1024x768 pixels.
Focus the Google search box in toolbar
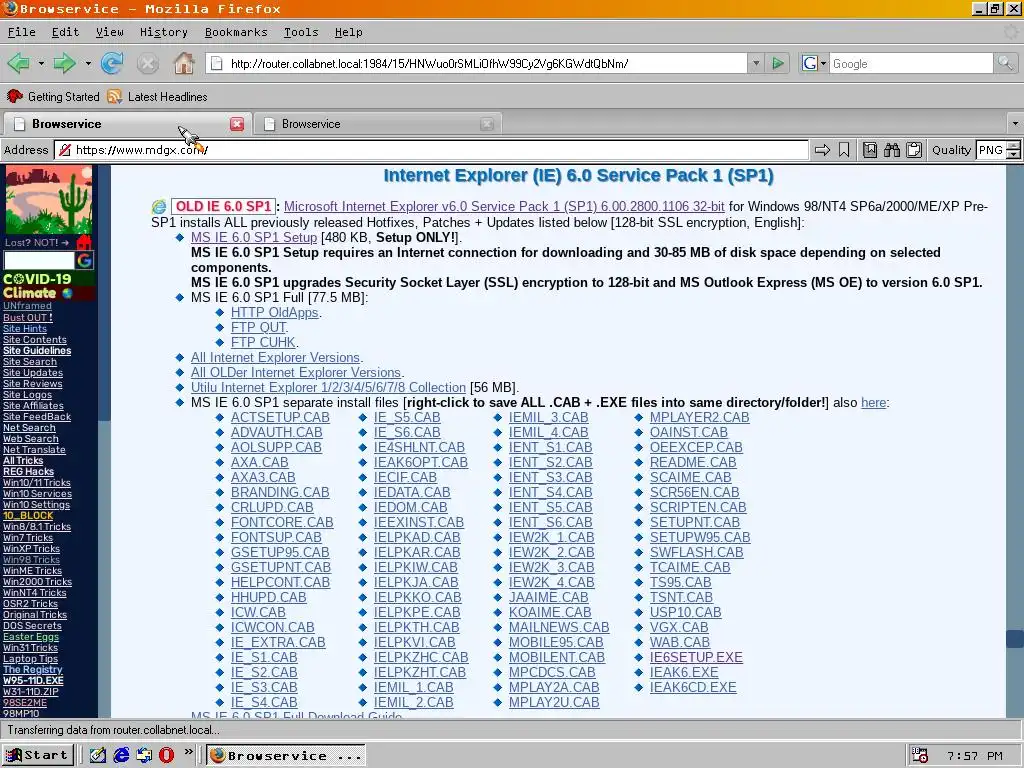pos(911,63)
